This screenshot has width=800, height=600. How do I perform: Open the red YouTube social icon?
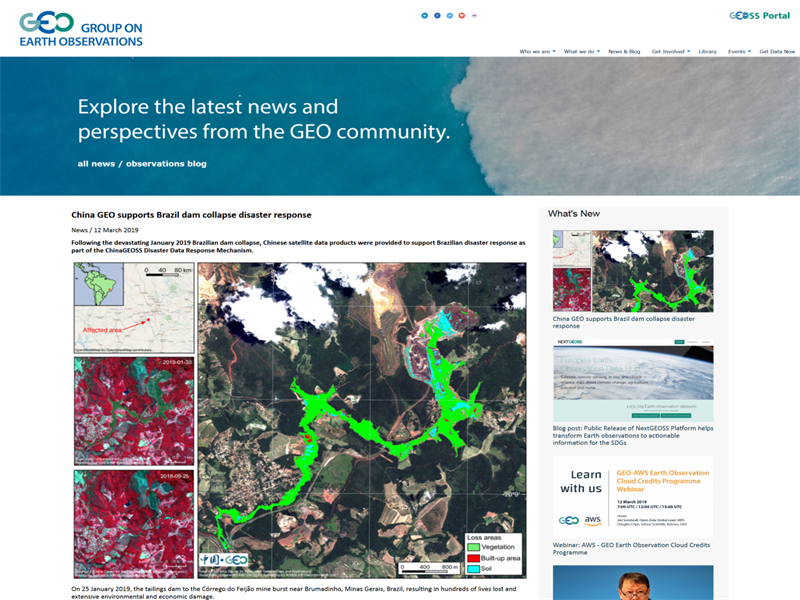(462, 16)
